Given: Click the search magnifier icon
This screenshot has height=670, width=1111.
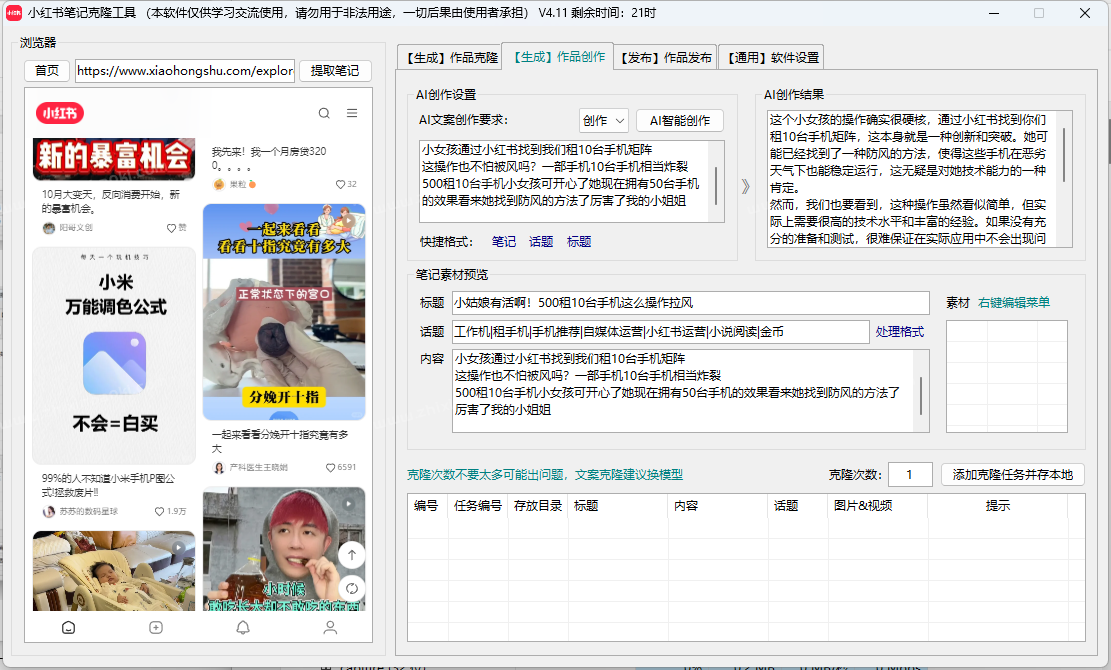Looking at the screenshot, I should click(322, 113).
